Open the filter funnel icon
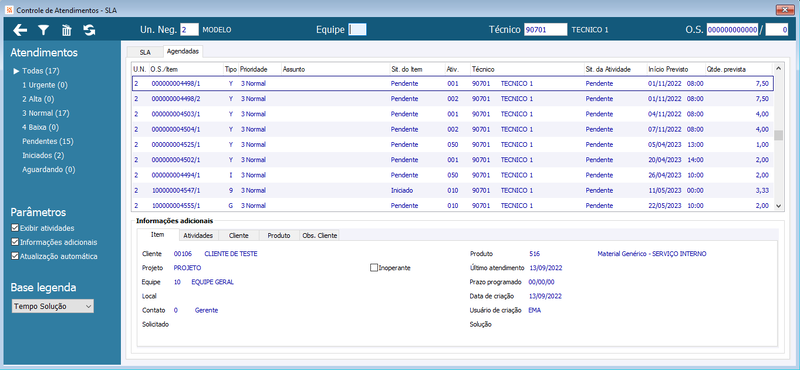Screen dimensions: 800x370 coord(43,31)
